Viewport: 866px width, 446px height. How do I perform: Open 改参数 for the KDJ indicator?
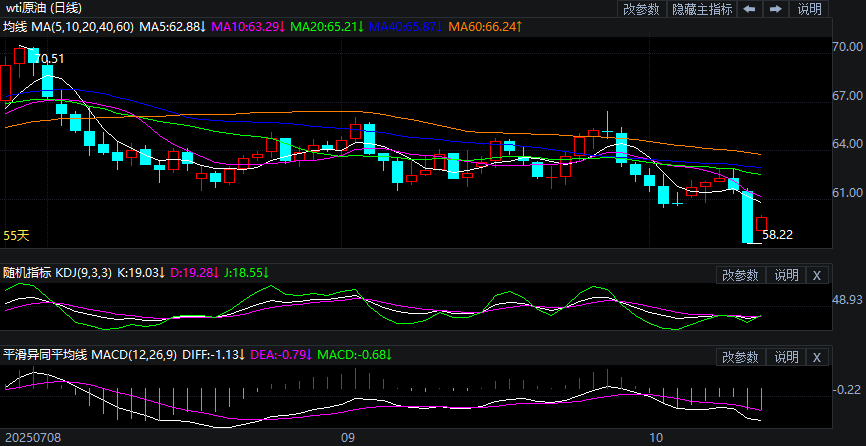[741, 275]
